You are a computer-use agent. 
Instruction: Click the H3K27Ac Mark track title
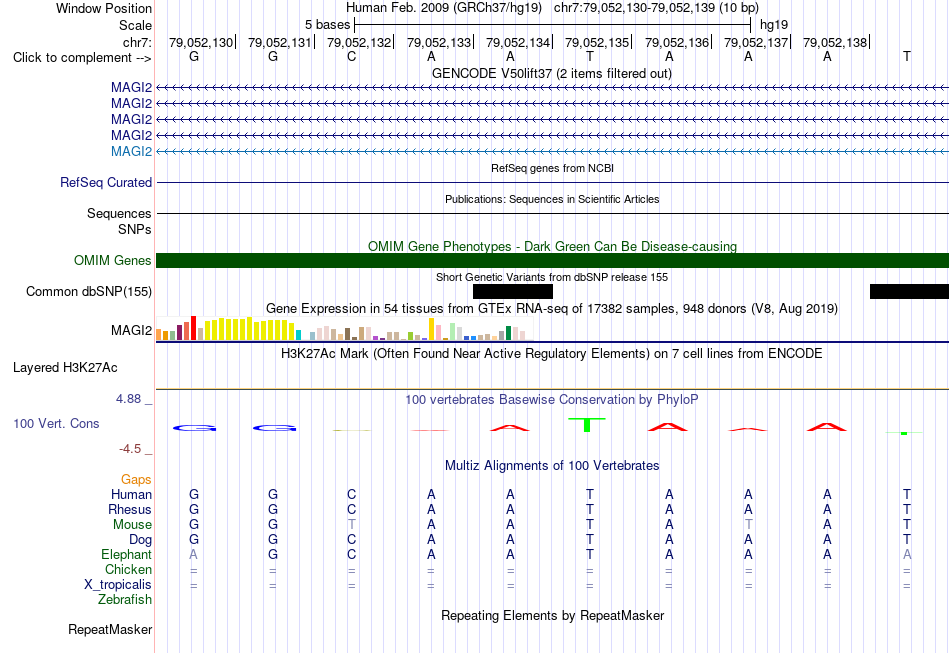(x=551, y=353)
